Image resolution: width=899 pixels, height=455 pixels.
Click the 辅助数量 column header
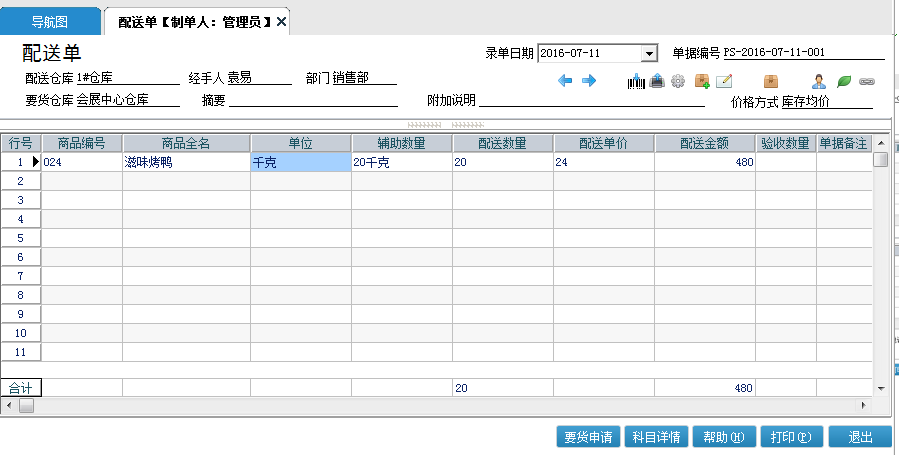402,143
